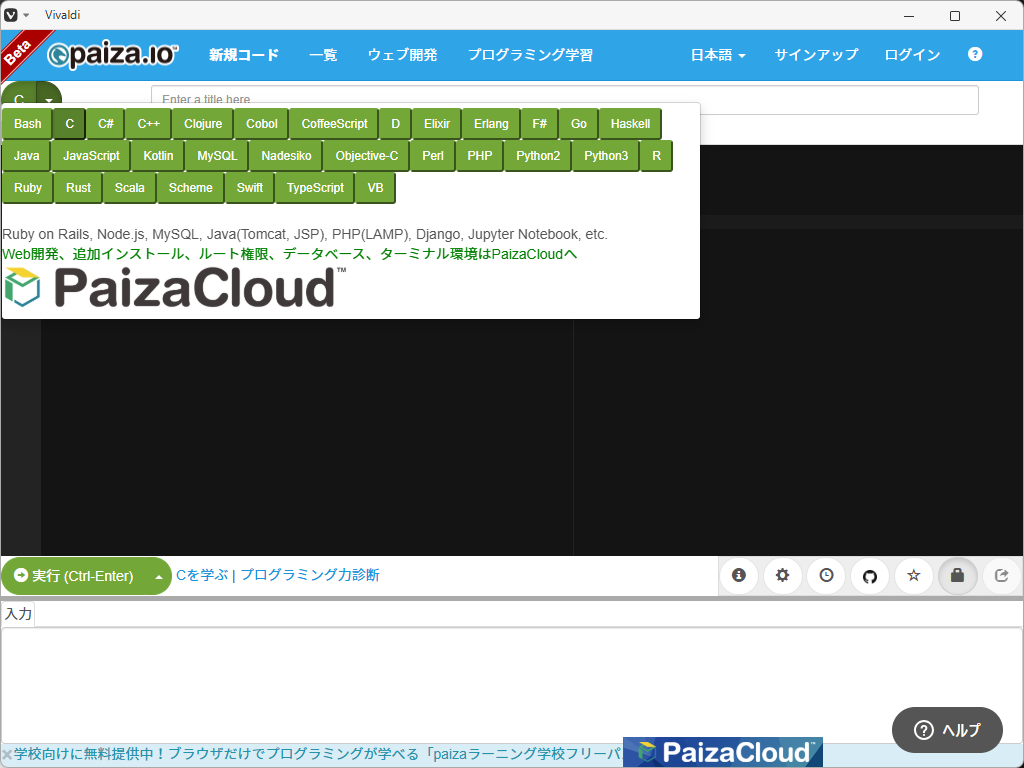The image size is (1024, 768).
Task: Open 一覧 menu item
Action: tap(323, 55)
